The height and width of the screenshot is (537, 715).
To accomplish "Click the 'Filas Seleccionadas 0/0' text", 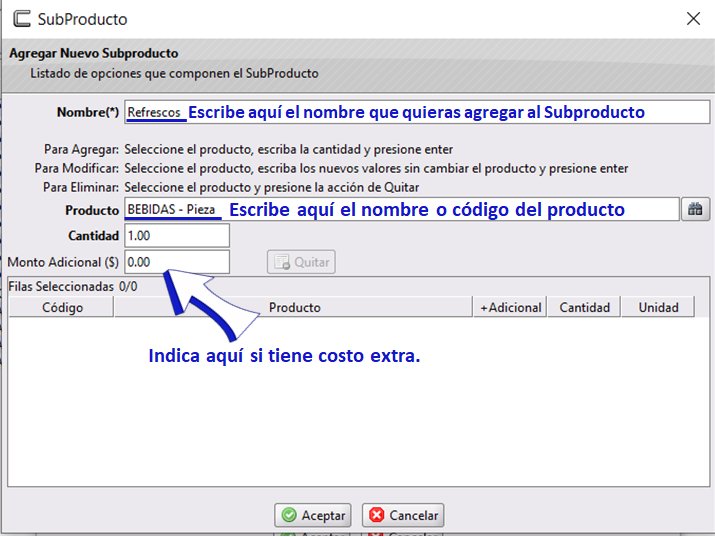I will pyautogui.click(x=73, y=286).
